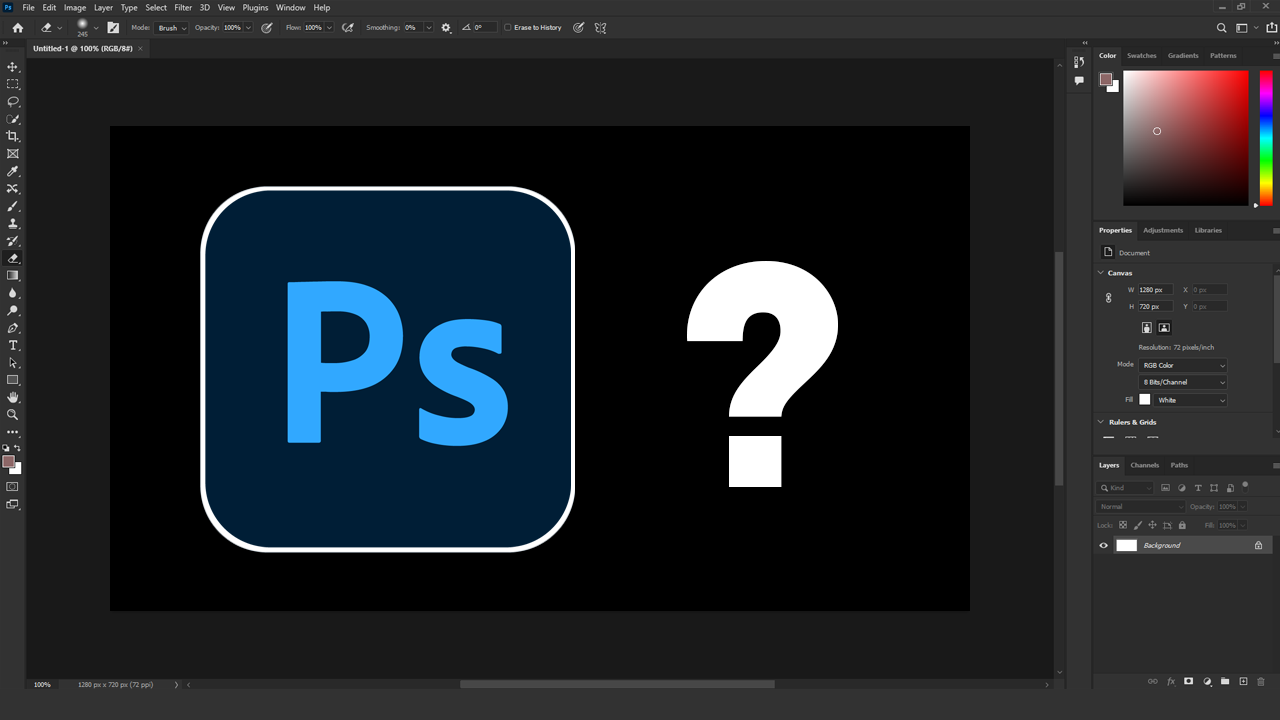Hide the Background layer eye icon
1280x720 pixels.
pyautogui.click(x=1104, y=545)
